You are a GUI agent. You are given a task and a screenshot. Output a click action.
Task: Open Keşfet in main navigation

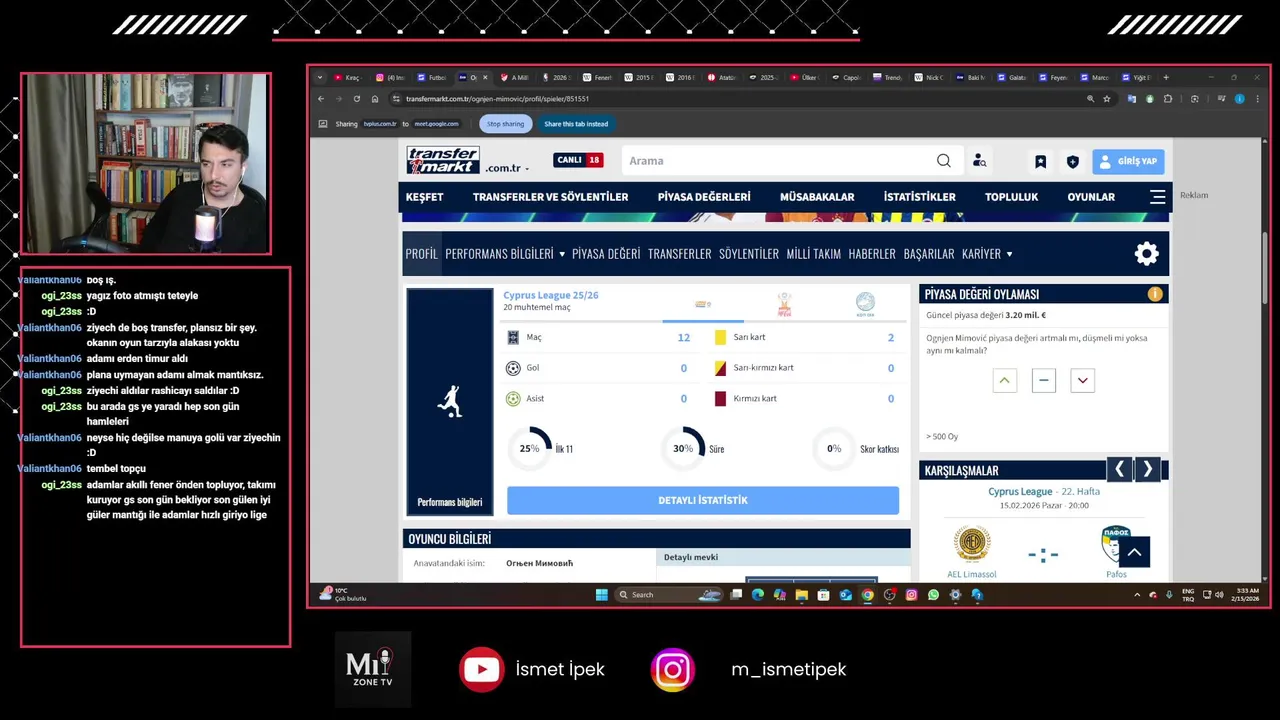tap(424, 197)
